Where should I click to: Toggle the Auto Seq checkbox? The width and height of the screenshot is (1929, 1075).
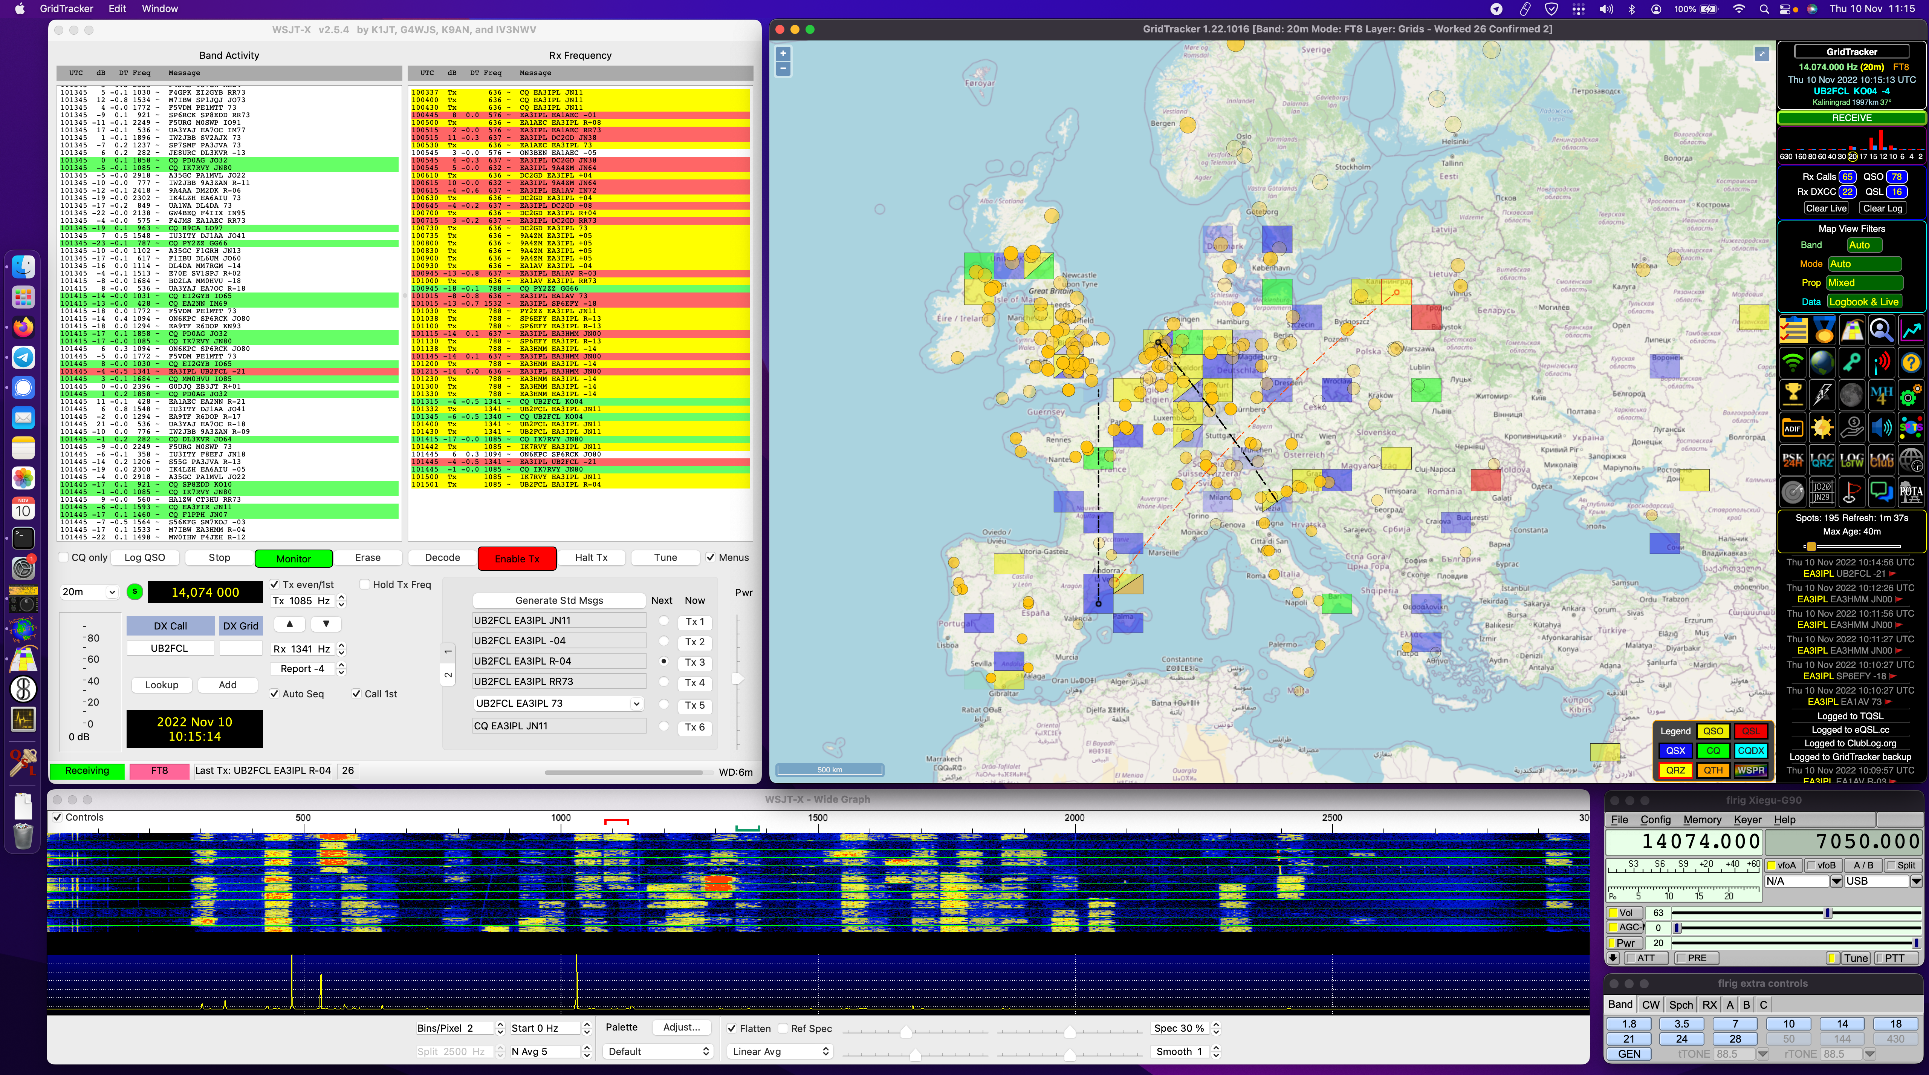[275, 694]
